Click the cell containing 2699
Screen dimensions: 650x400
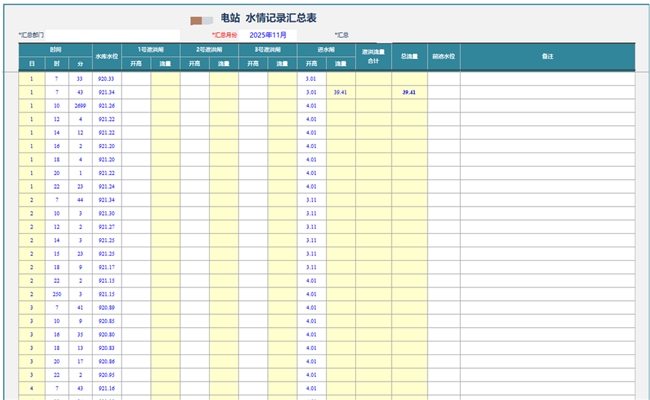(x=80, y=105)
